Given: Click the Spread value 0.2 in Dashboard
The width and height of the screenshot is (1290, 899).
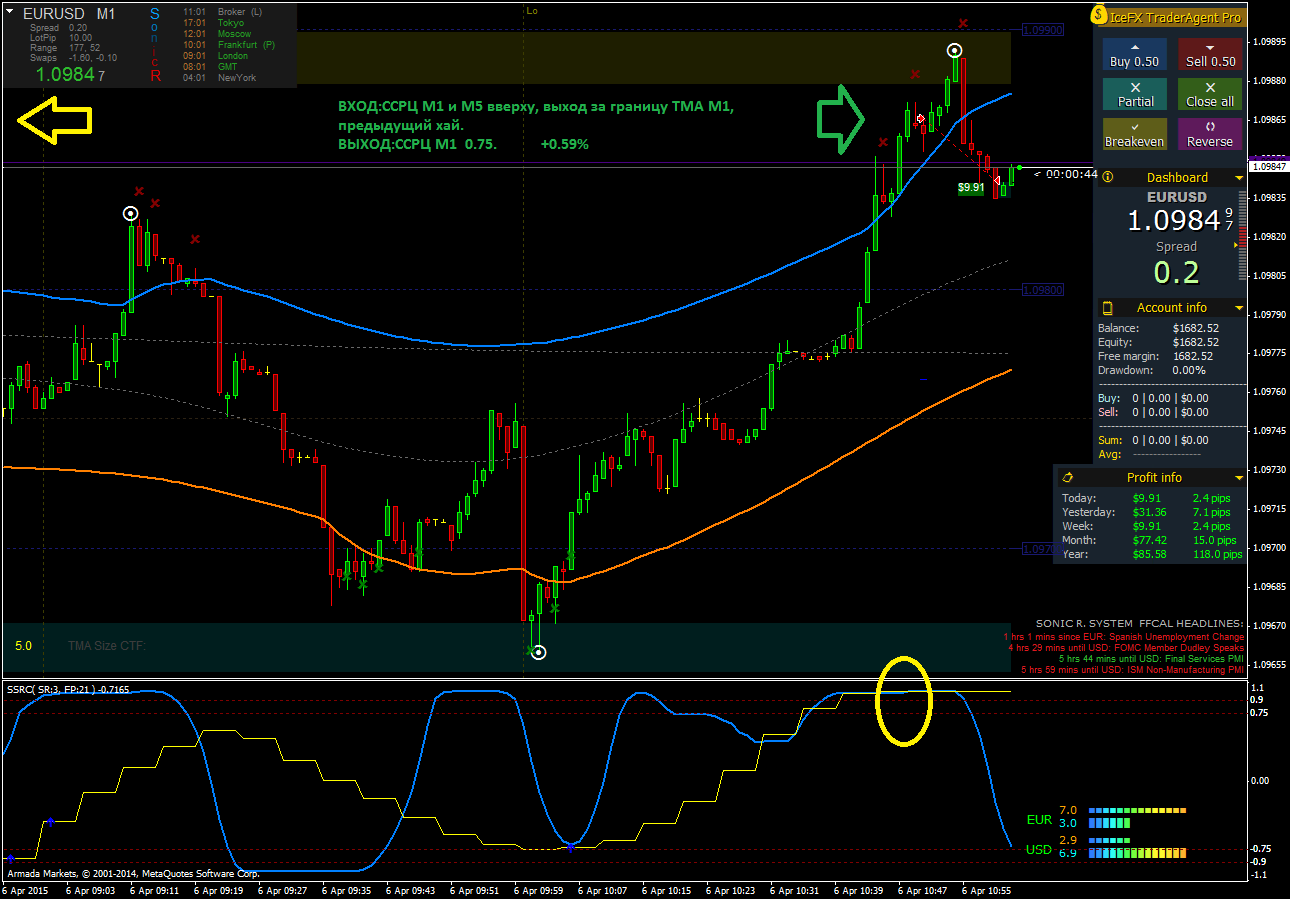Looking at the screenshot, I should [1176, 271].
